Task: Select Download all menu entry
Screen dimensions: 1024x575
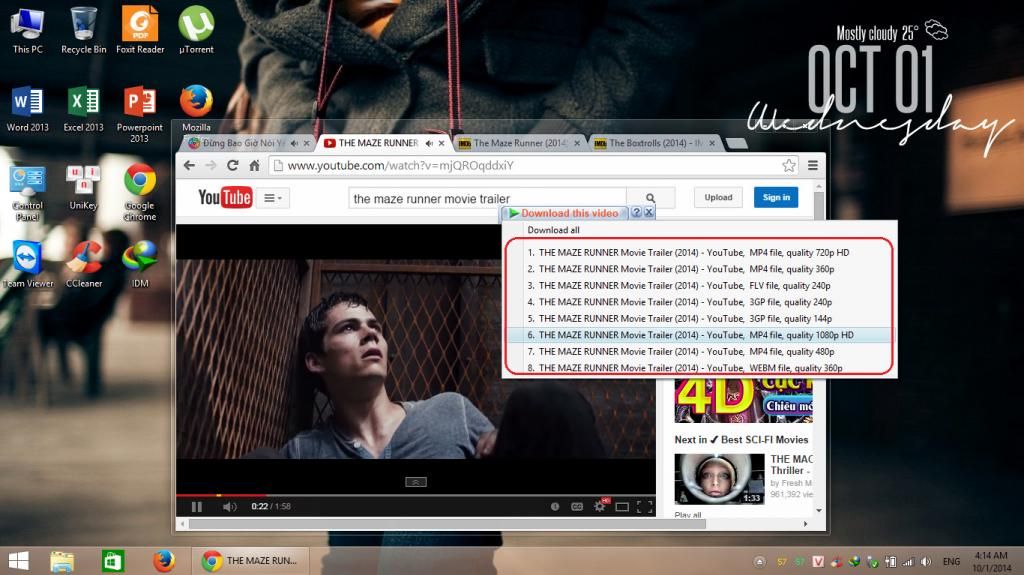Action: point(553,230)
